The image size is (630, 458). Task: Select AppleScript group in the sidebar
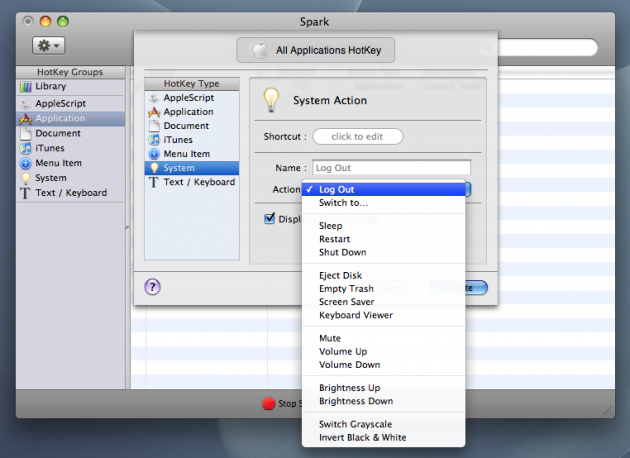click(70, 104)
